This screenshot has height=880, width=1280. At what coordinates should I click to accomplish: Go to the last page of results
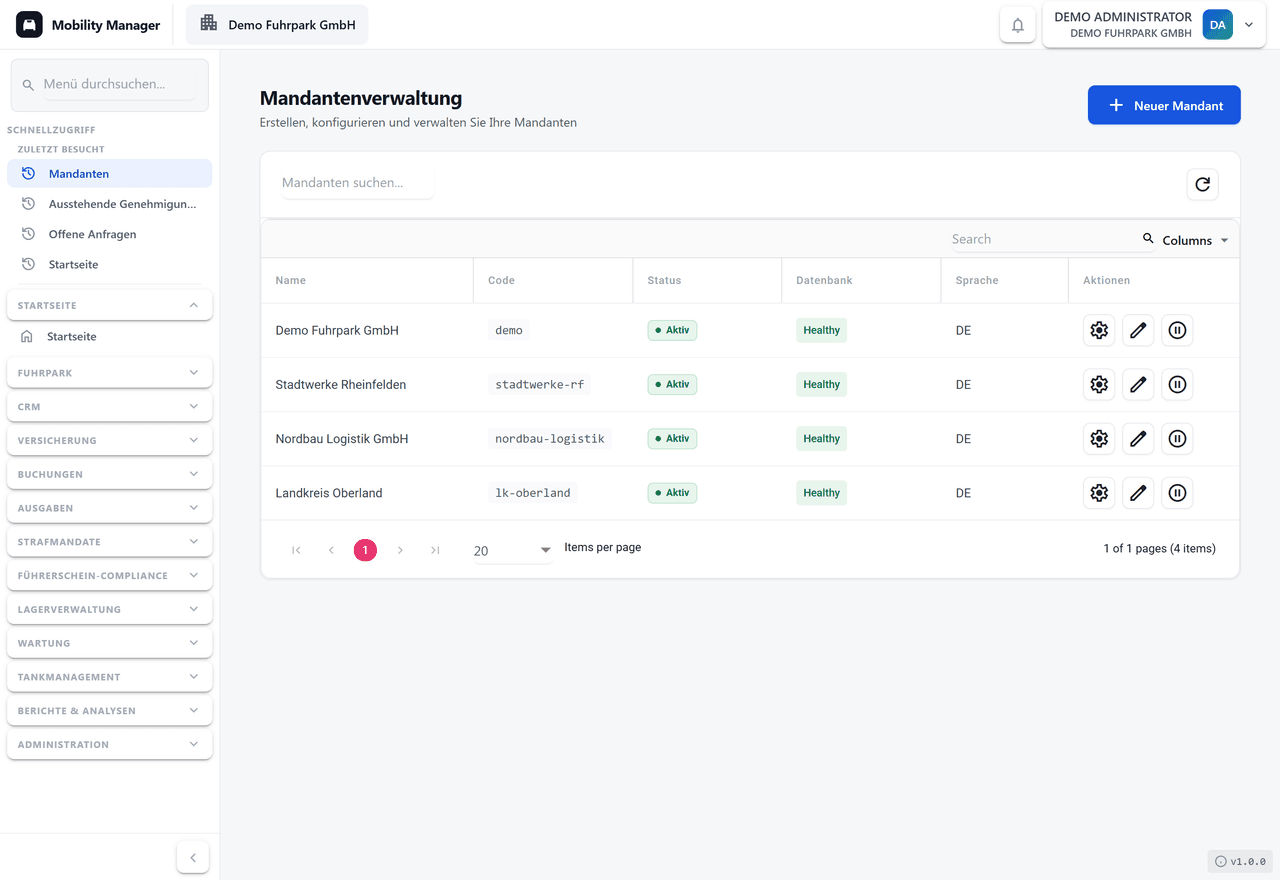click(435, 550)
